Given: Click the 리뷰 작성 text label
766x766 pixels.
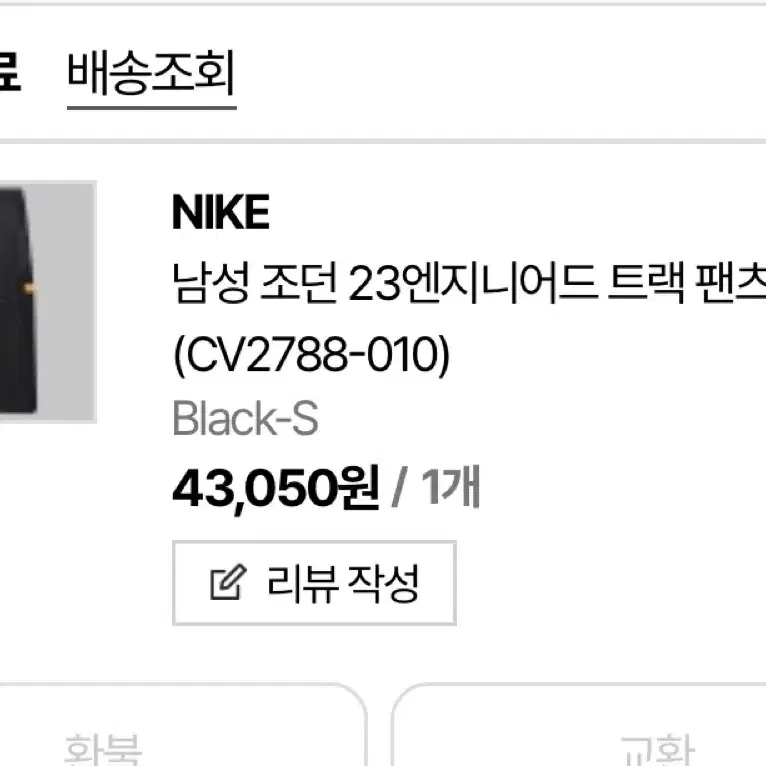Looking at the screenshot, I should 343,583.
